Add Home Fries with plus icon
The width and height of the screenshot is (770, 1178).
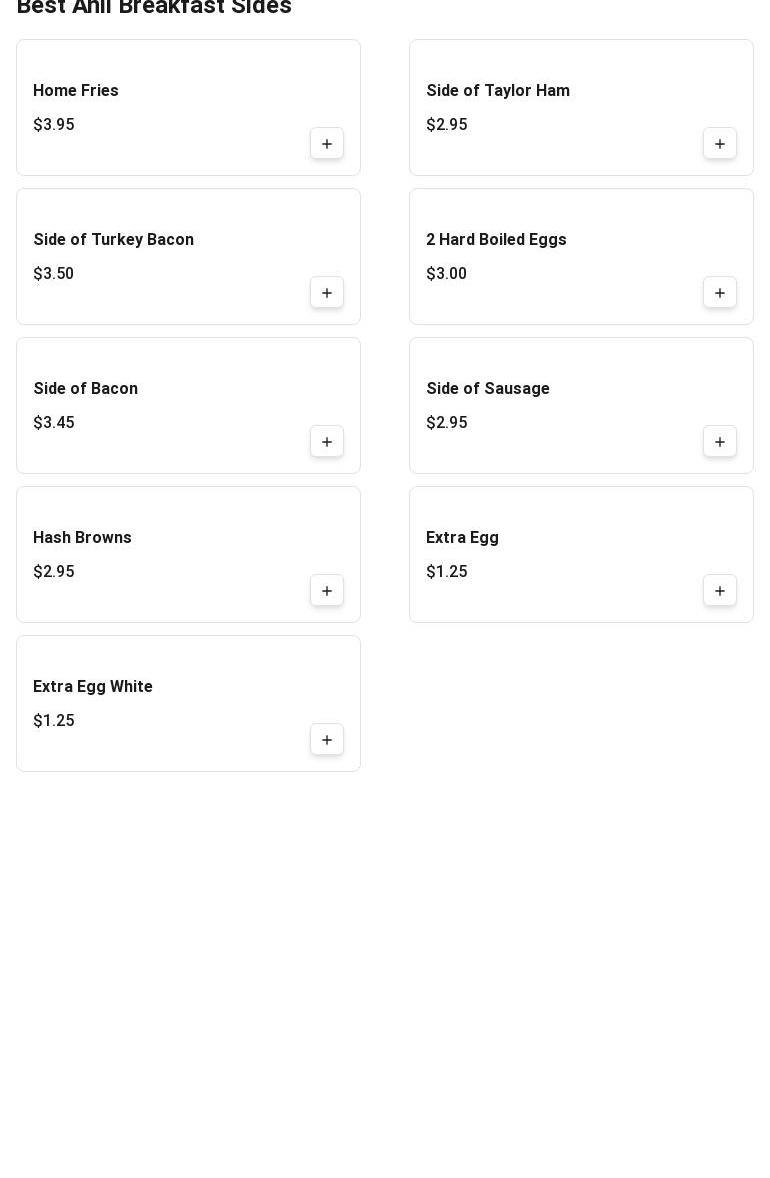coord(327,143)
